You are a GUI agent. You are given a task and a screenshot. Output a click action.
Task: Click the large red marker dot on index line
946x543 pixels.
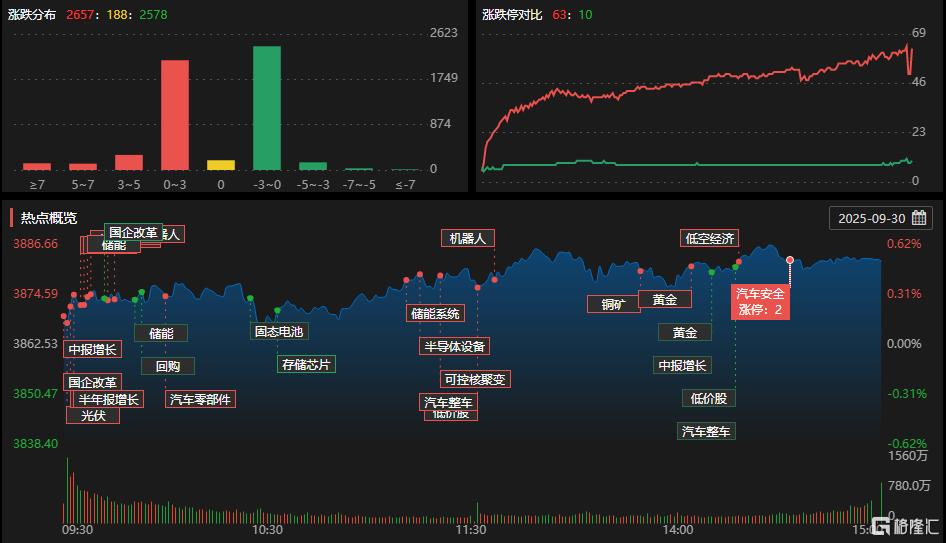click(790, 260)
